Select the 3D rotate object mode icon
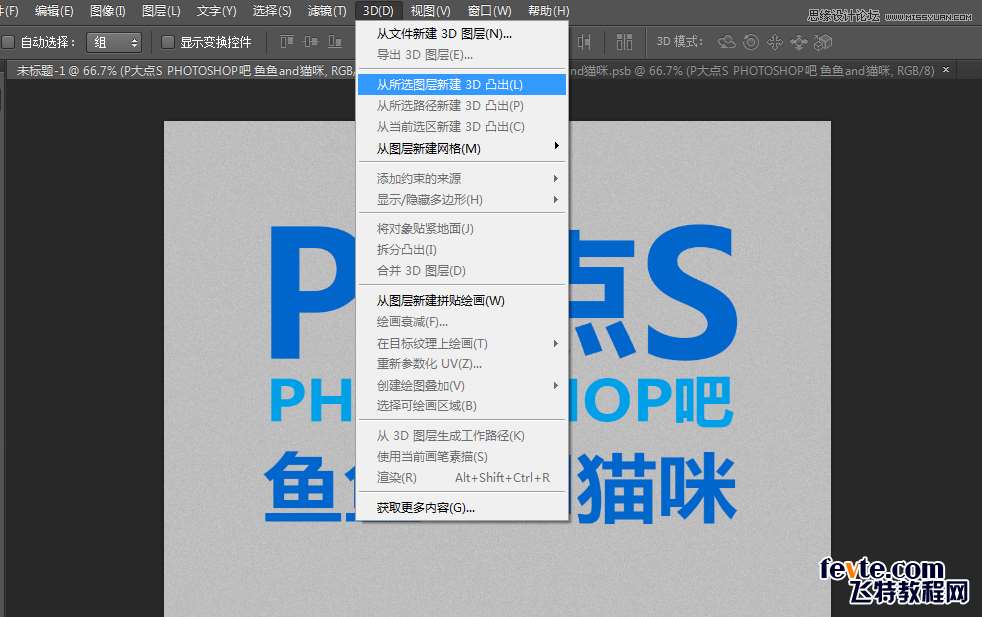 coord(726,42)
